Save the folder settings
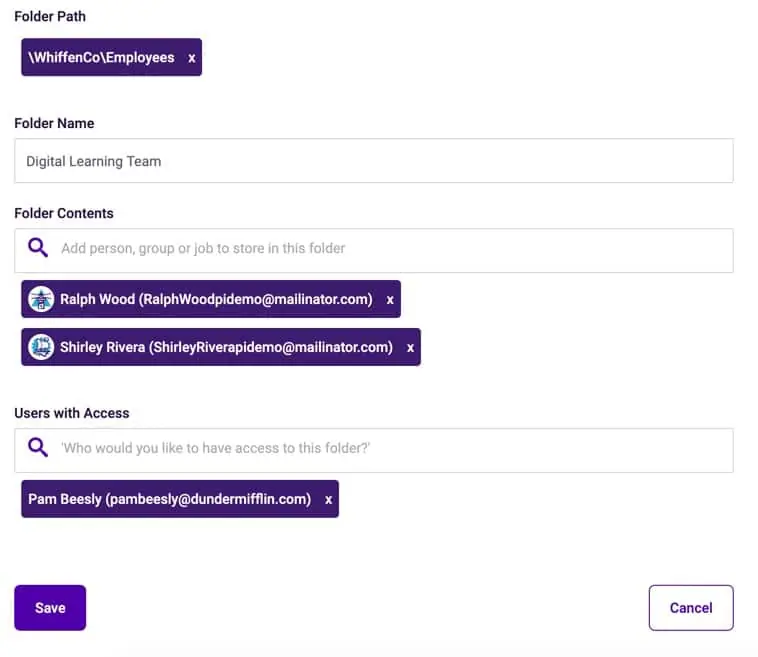Screen dimensions: 758x657 [50, 608]
